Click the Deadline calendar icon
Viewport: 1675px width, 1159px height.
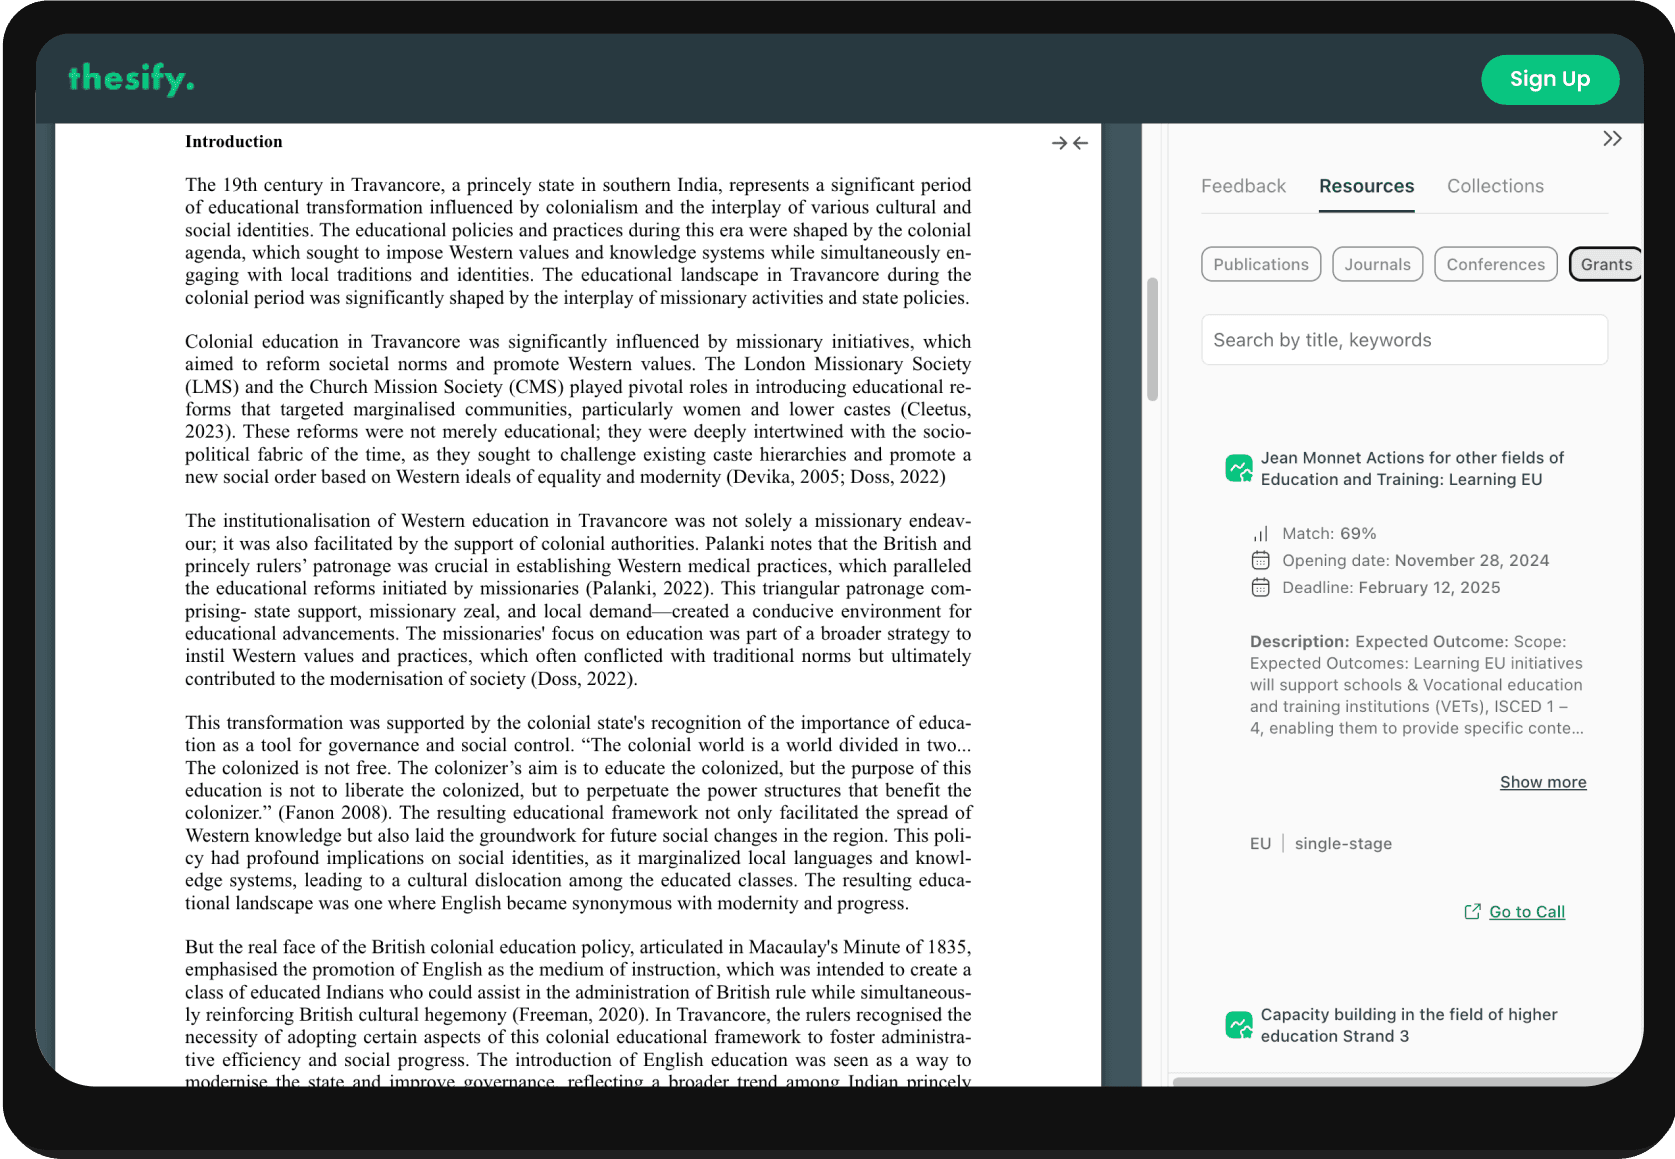pyautogui.click(x=1260, y=587)
